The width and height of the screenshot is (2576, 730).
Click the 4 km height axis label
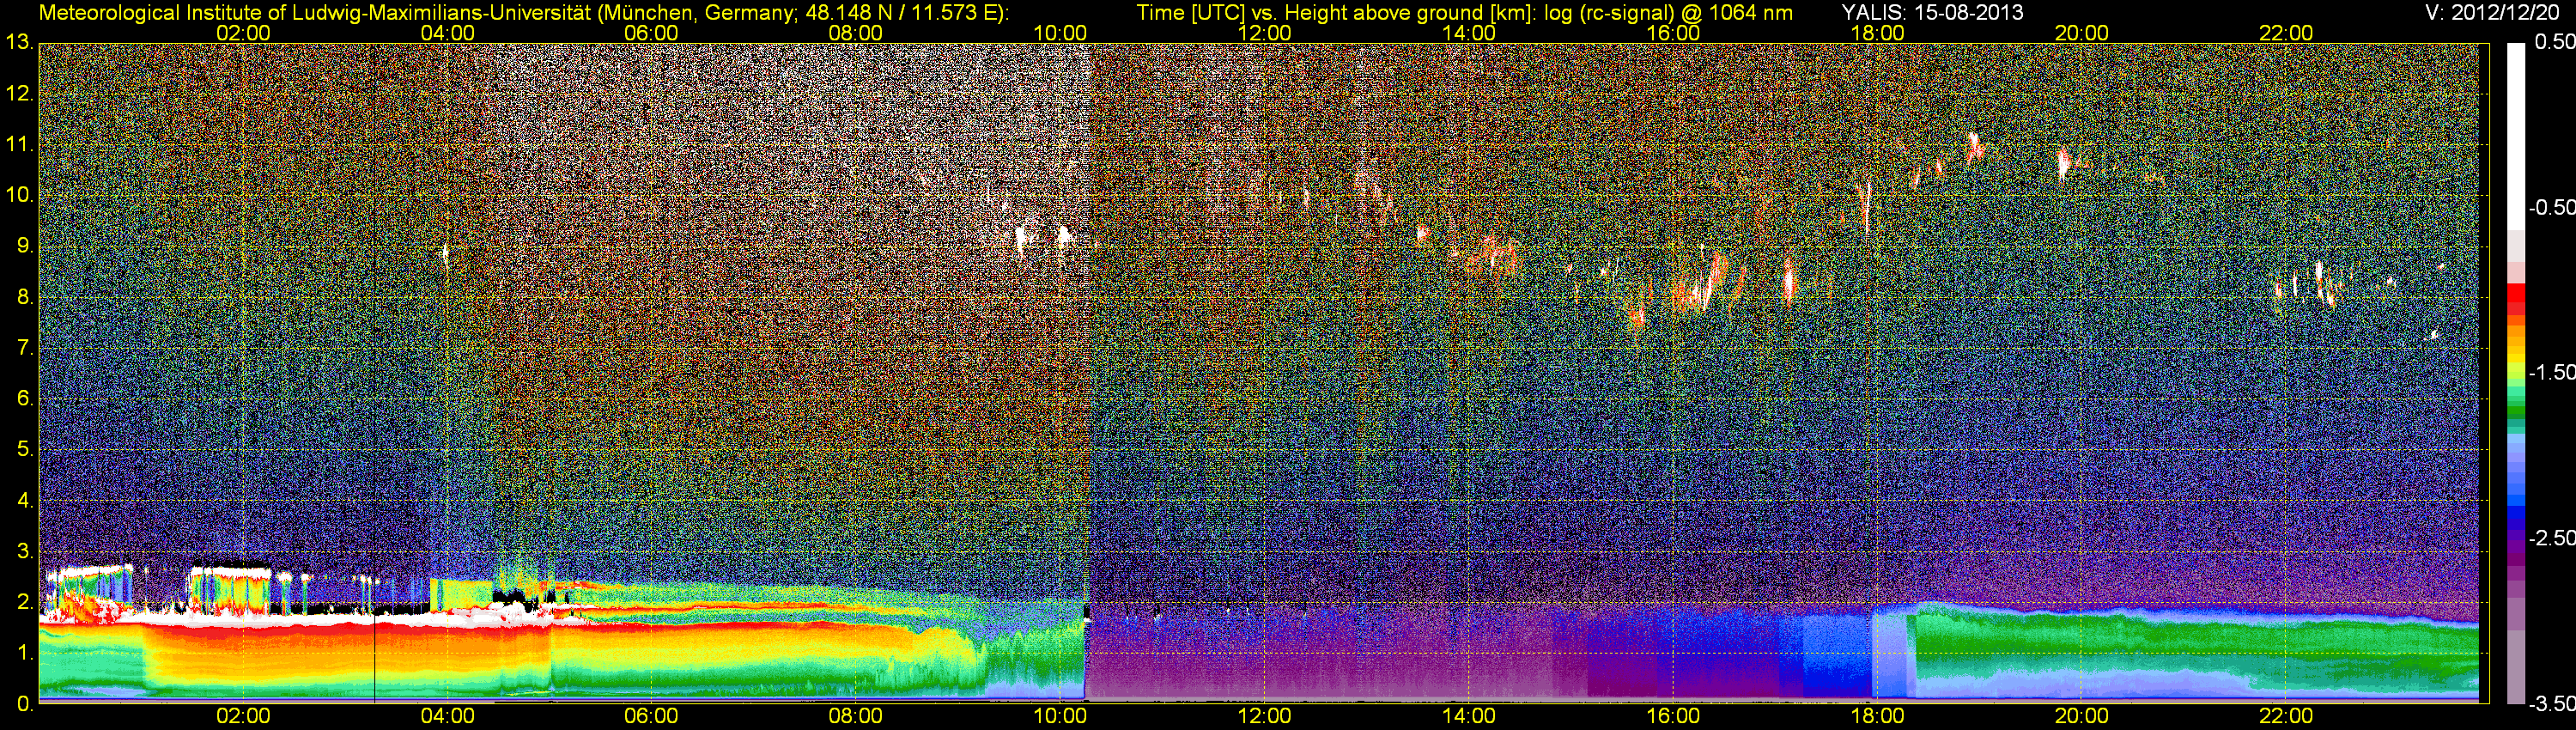(x=24, y=500)
